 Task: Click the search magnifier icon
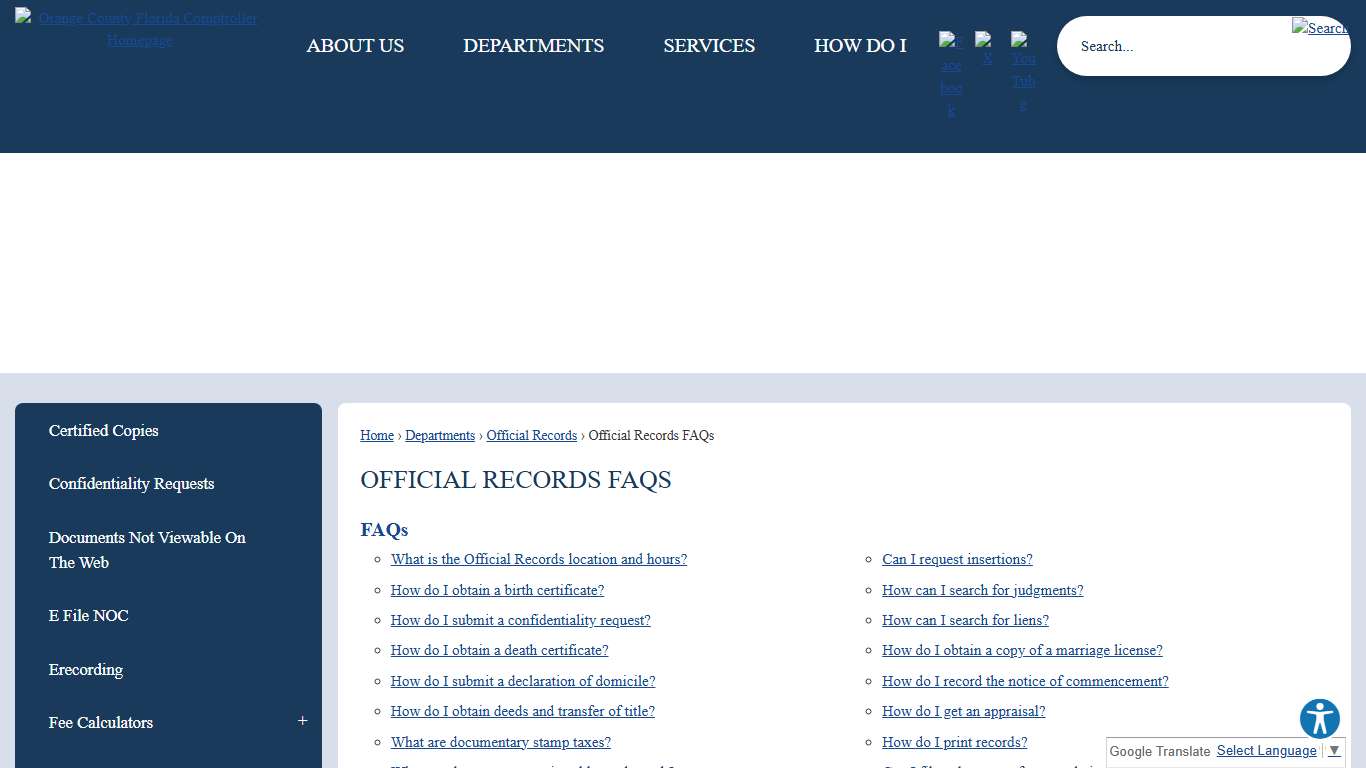pyautogui.click(x=1319, y=26)
